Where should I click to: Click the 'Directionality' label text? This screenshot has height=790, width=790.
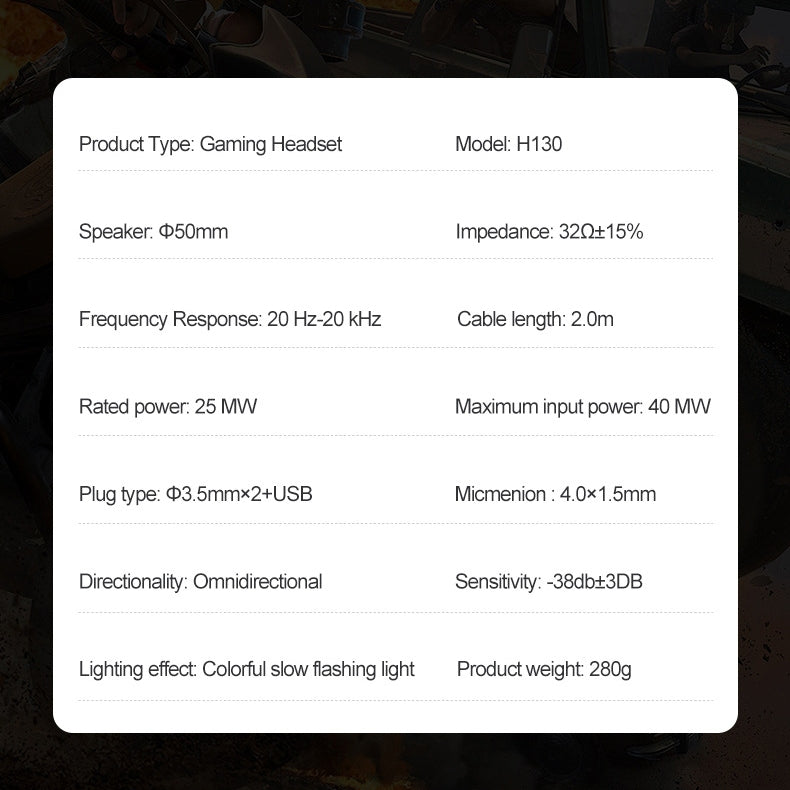(132, 582)
